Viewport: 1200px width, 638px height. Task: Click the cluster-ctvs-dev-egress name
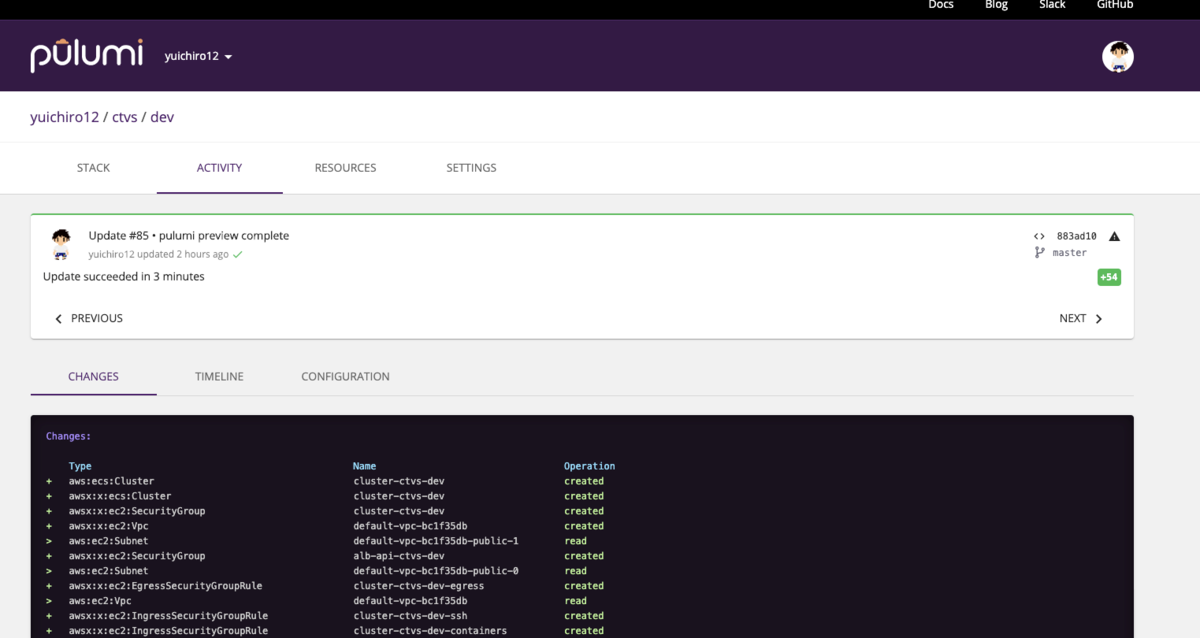(419, 586)
